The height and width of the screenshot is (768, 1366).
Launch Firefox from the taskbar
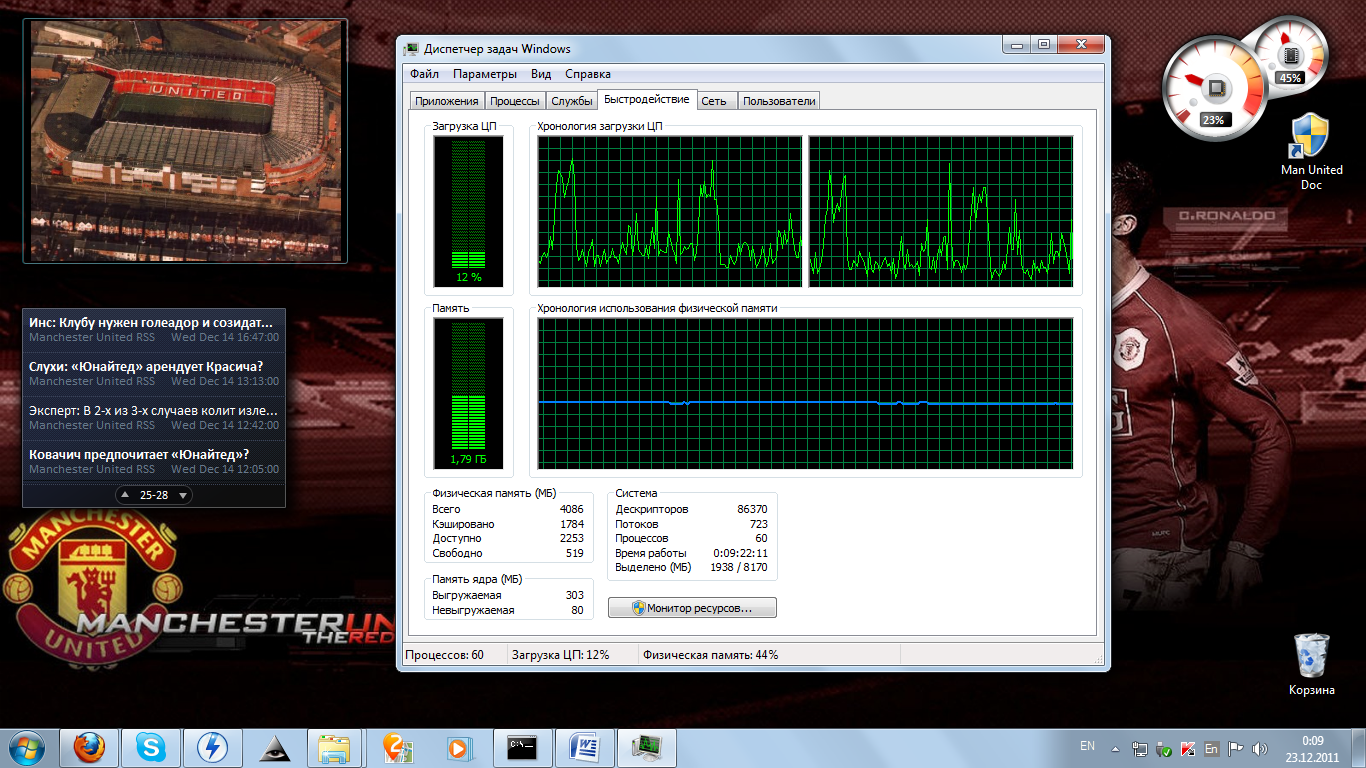(x=89, y=747)
